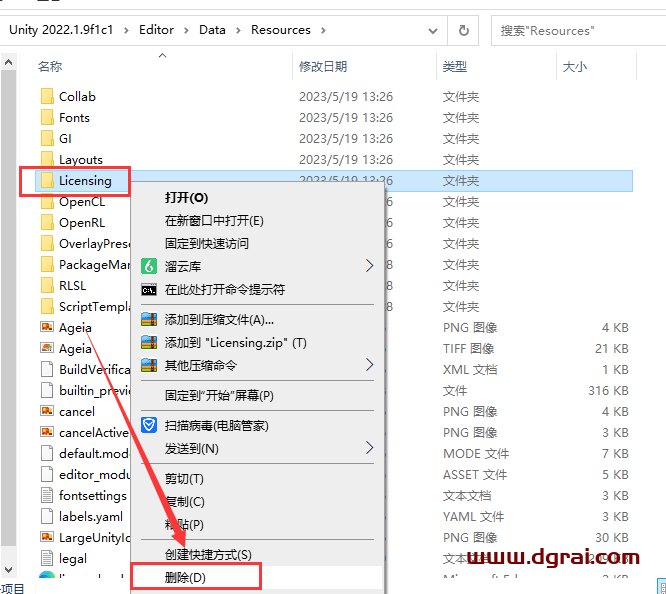The image size is (666, 594).
Task: Open the address bar history dropdown
Action: coord(433,31)
